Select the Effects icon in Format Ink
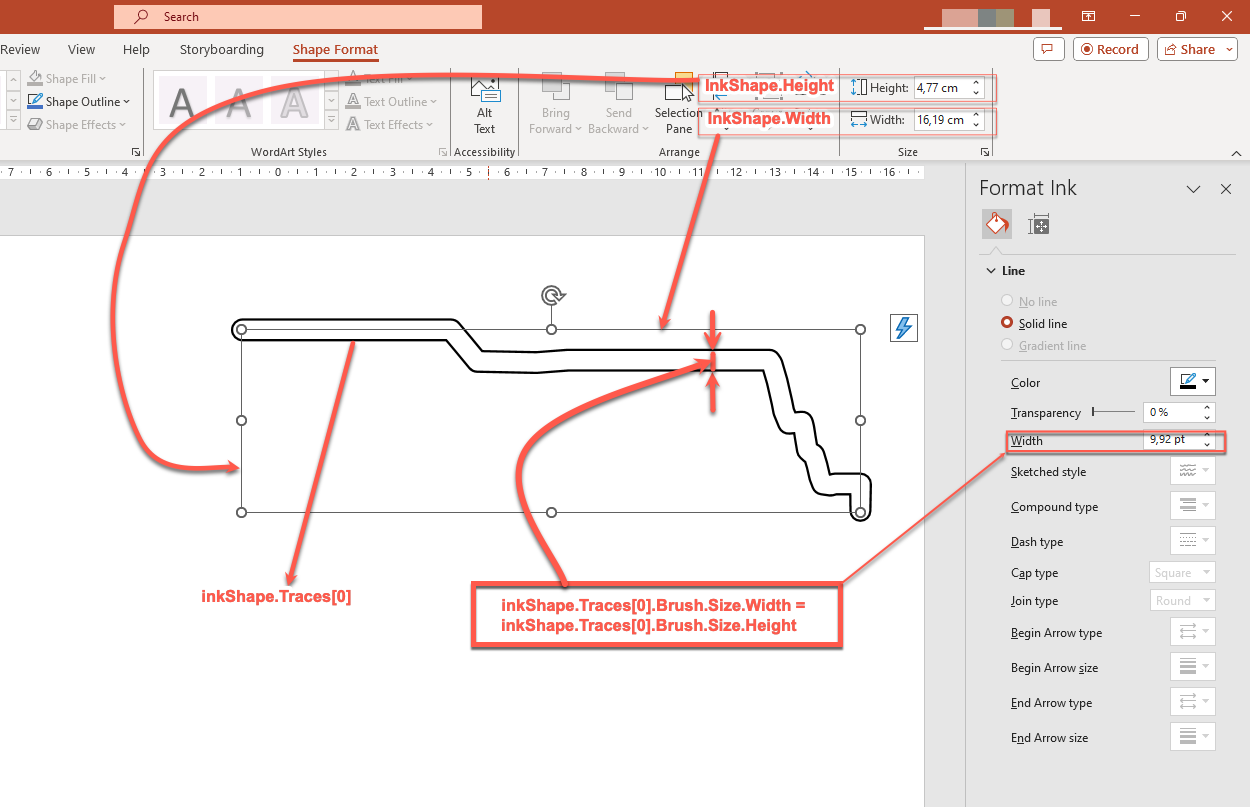1250x807 pixels. pos(1038,223)
